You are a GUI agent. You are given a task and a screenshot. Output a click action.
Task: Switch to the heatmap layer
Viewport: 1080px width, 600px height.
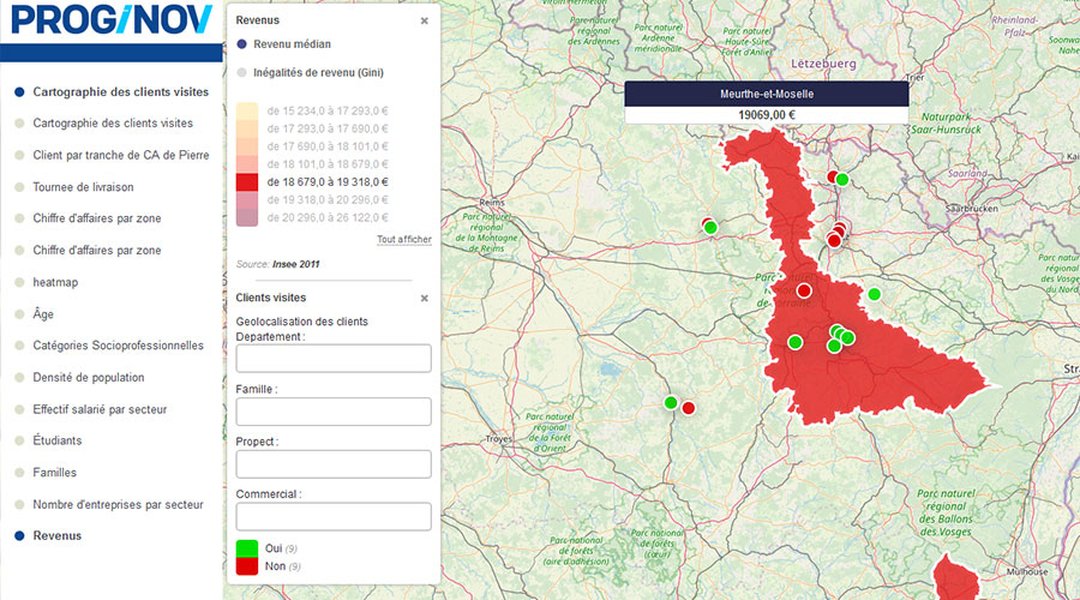55,282
